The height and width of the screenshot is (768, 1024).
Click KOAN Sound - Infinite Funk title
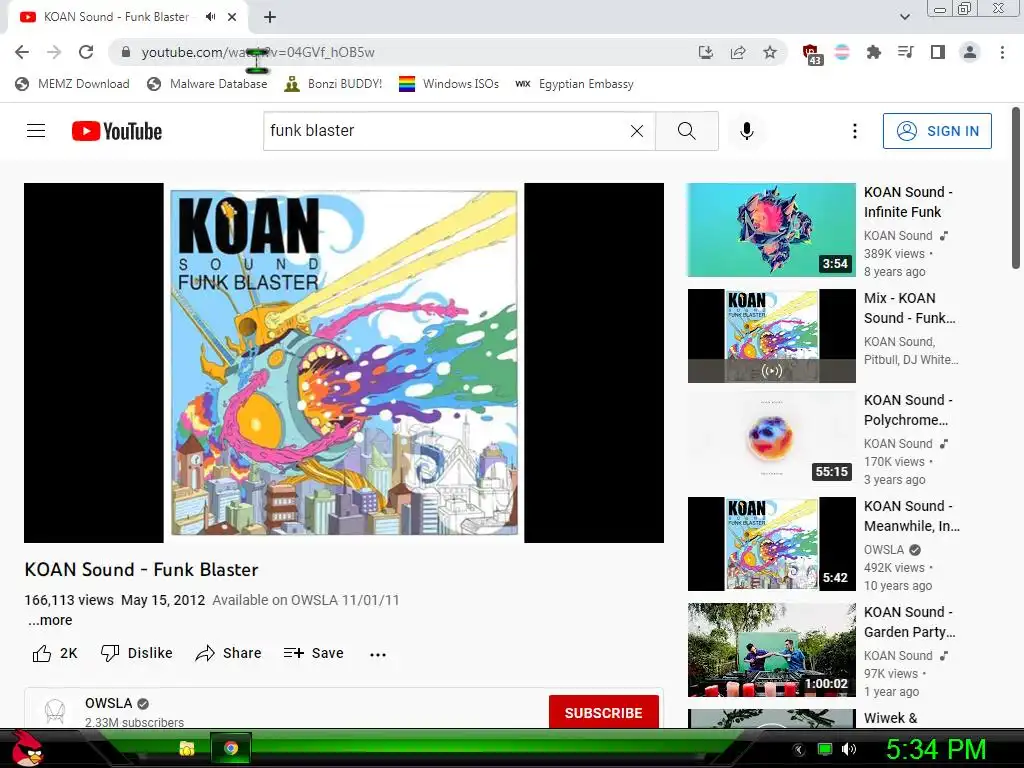(908, 202)
